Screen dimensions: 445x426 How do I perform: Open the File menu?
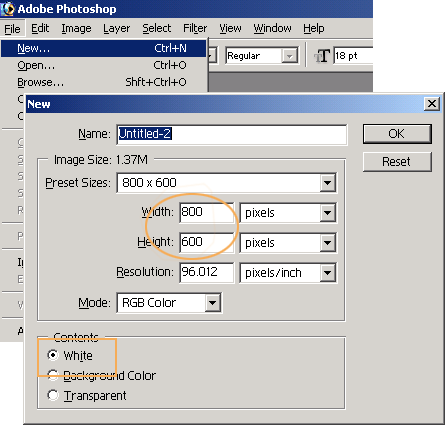[12, 29]
